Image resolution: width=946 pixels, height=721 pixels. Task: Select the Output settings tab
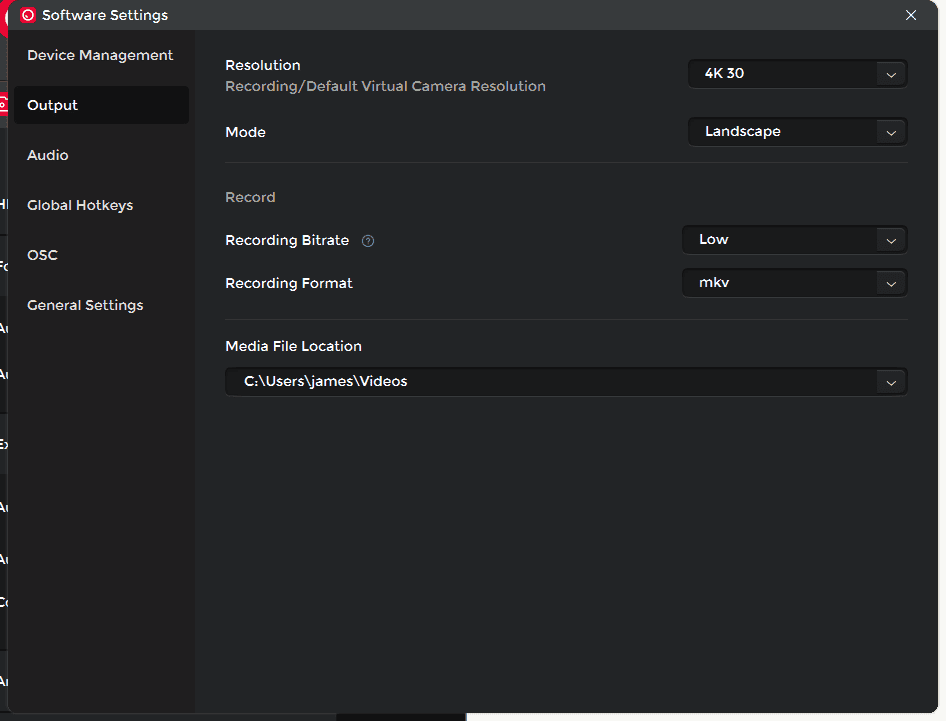(x=100, y=105)
